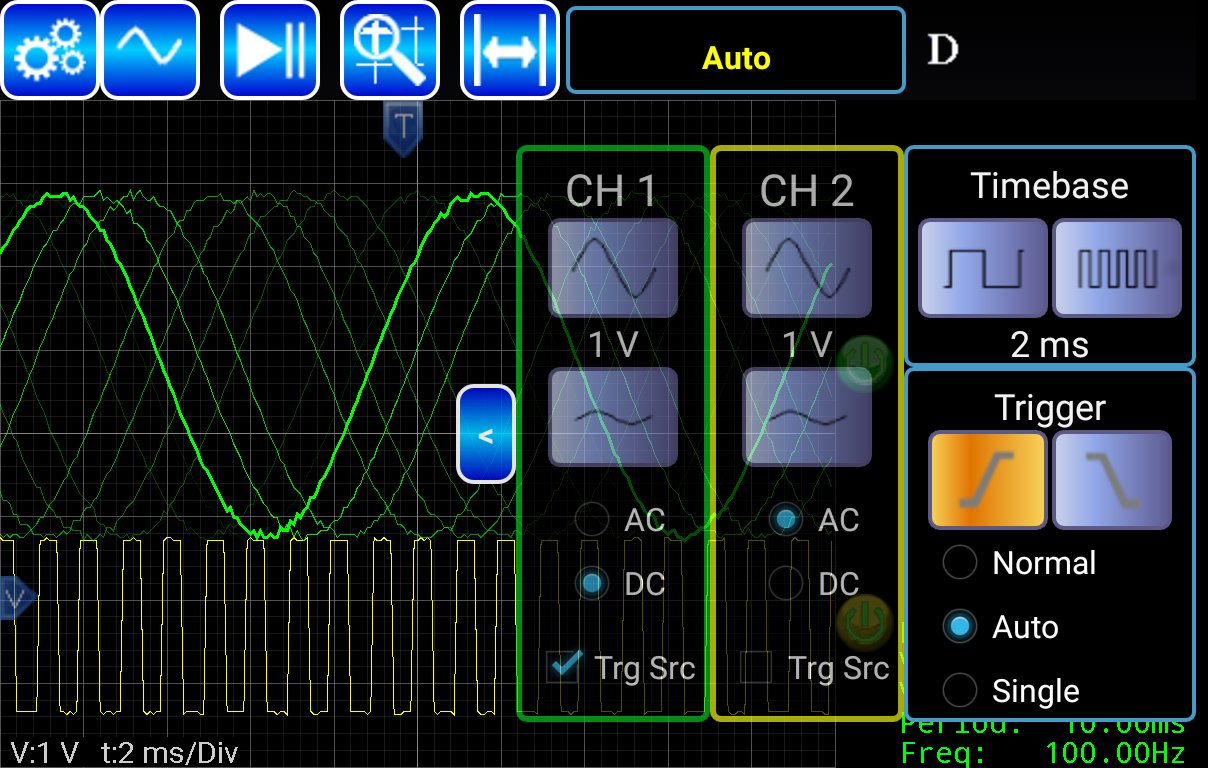Click the T trigger position marker
This screenshot has height=768, width=1208.
point(403,128)
